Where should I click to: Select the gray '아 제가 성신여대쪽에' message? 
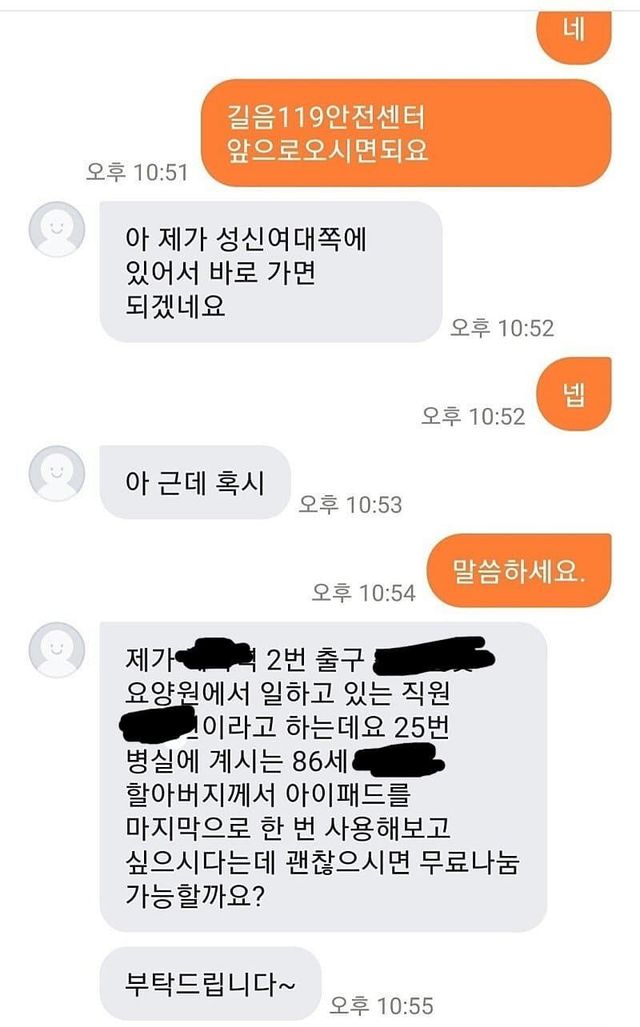(271, 272)
